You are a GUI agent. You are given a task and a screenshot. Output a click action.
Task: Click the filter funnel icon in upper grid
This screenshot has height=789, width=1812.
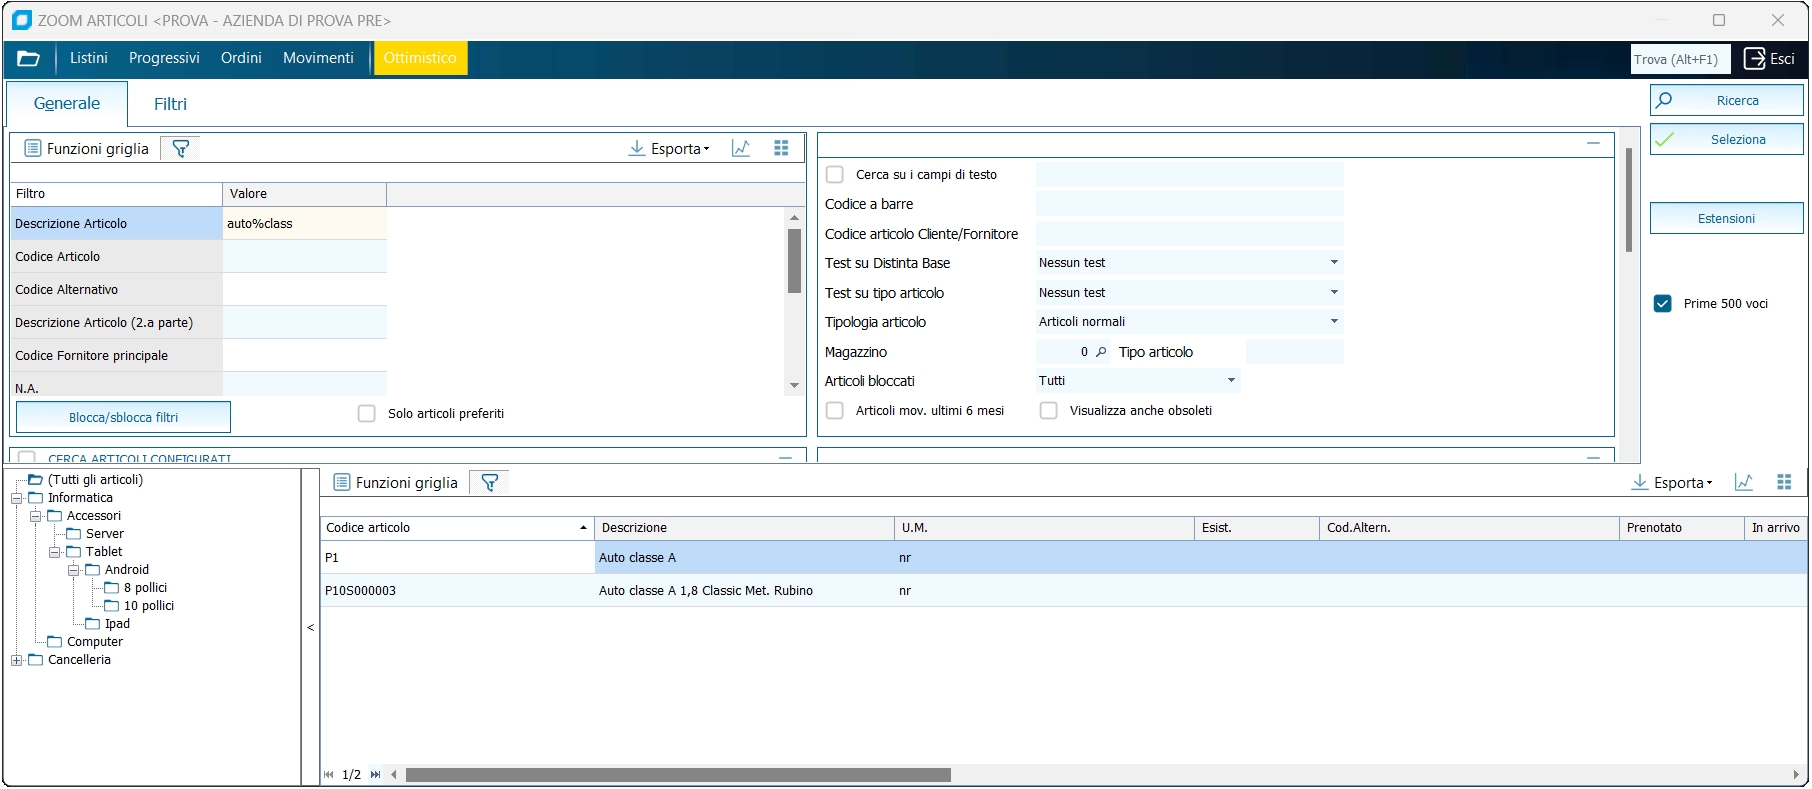[181, 149]
